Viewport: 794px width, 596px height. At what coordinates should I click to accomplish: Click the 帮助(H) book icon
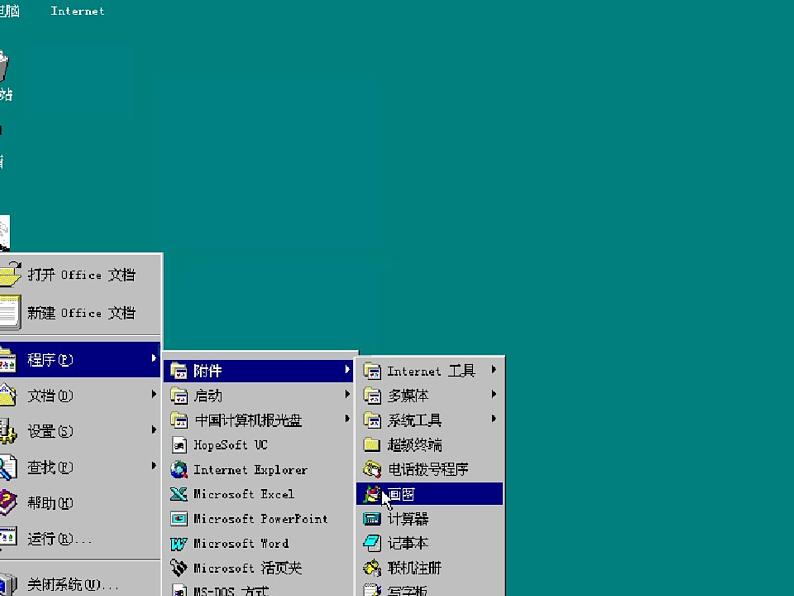(9, 502)
